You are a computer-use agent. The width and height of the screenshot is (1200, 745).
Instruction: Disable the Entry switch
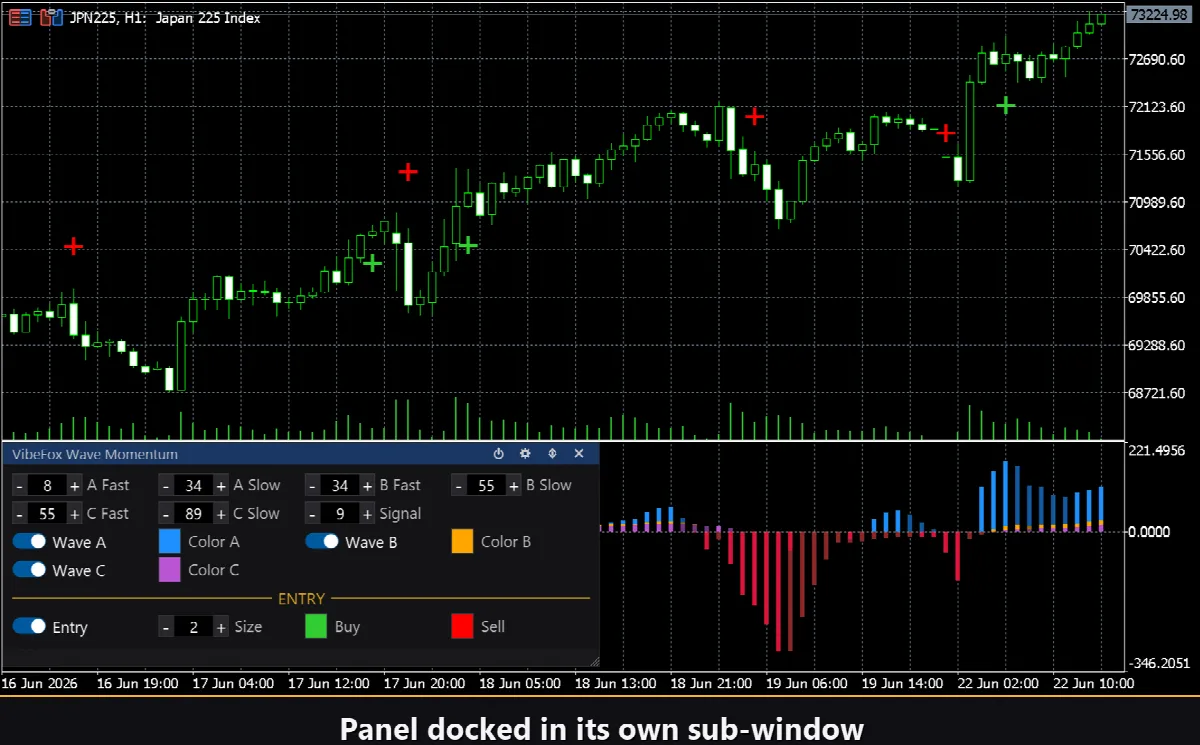point(30,627)
